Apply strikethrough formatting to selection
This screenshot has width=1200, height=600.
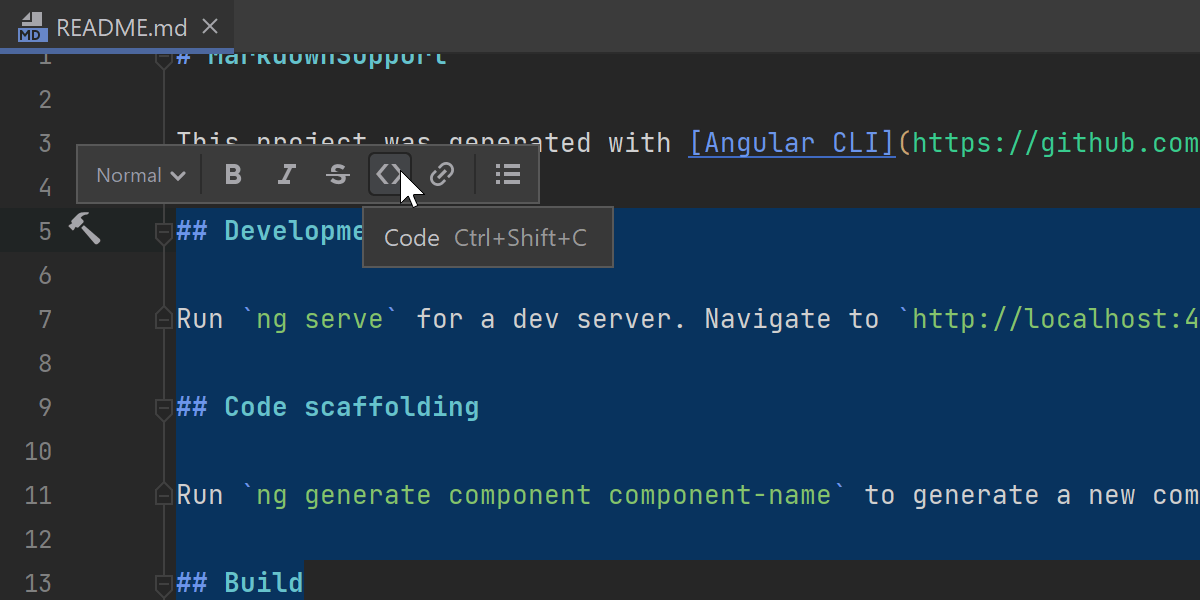point(338,175)
